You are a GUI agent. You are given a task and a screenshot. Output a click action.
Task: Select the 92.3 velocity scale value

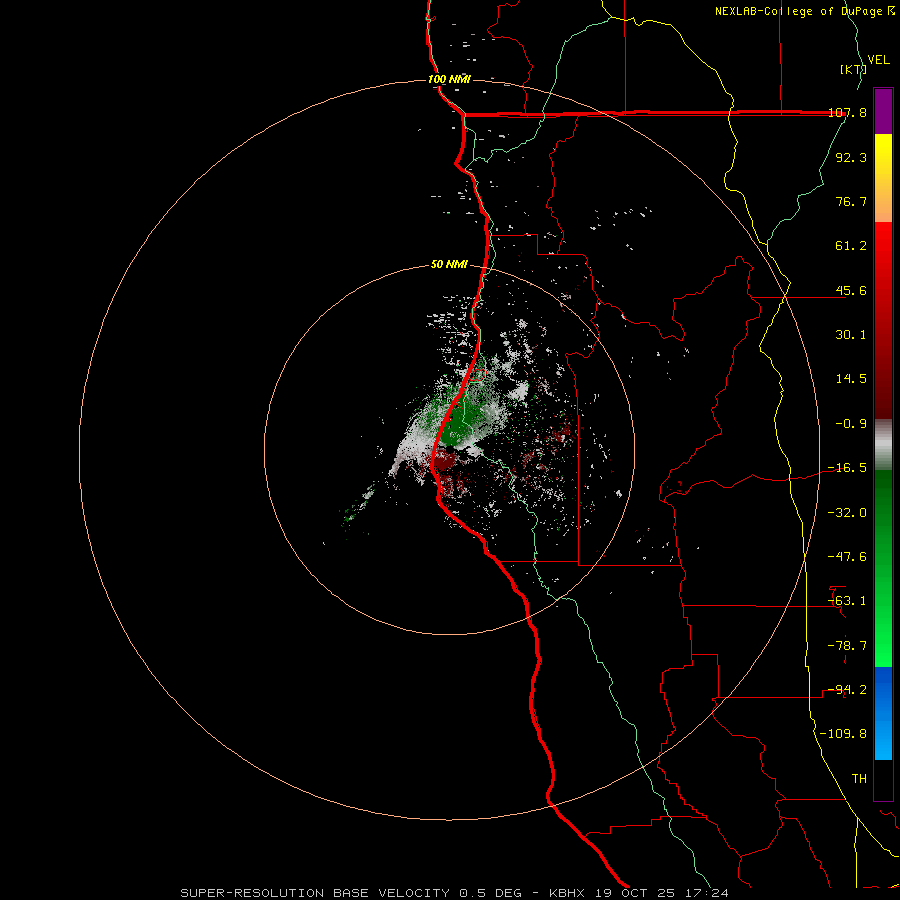click(851, 157)
